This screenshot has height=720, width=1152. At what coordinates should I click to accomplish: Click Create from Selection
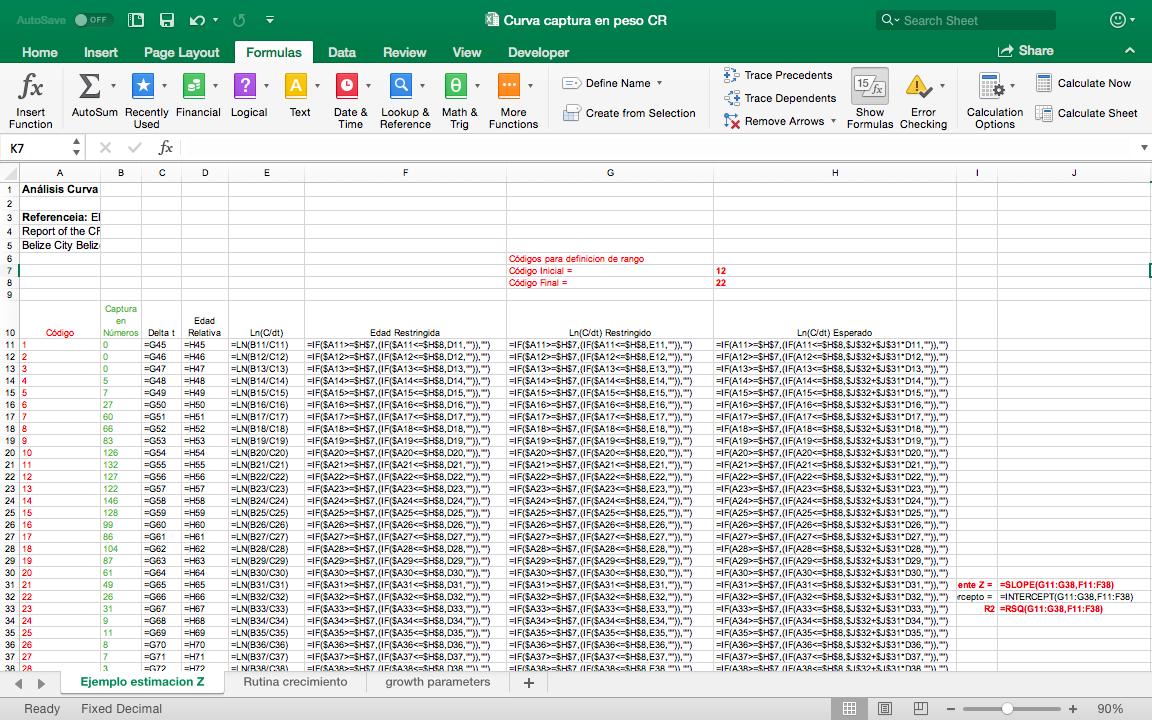pos(629,113)
